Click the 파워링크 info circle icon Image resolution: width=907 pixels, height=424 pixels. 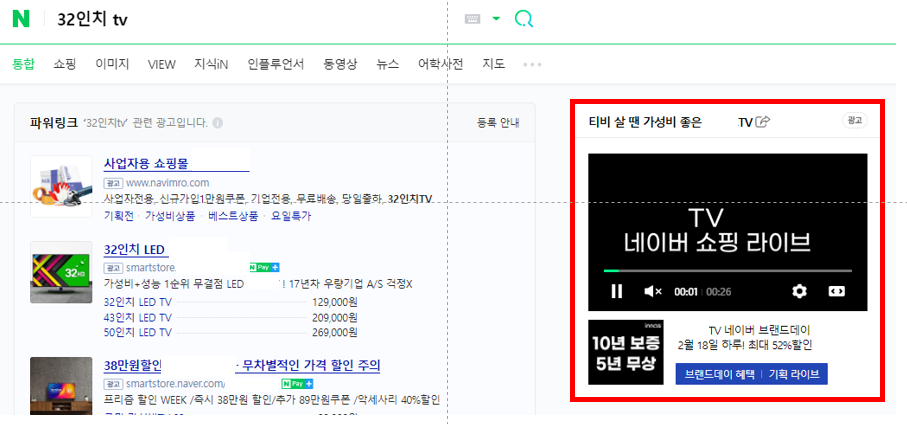point(217,123)
